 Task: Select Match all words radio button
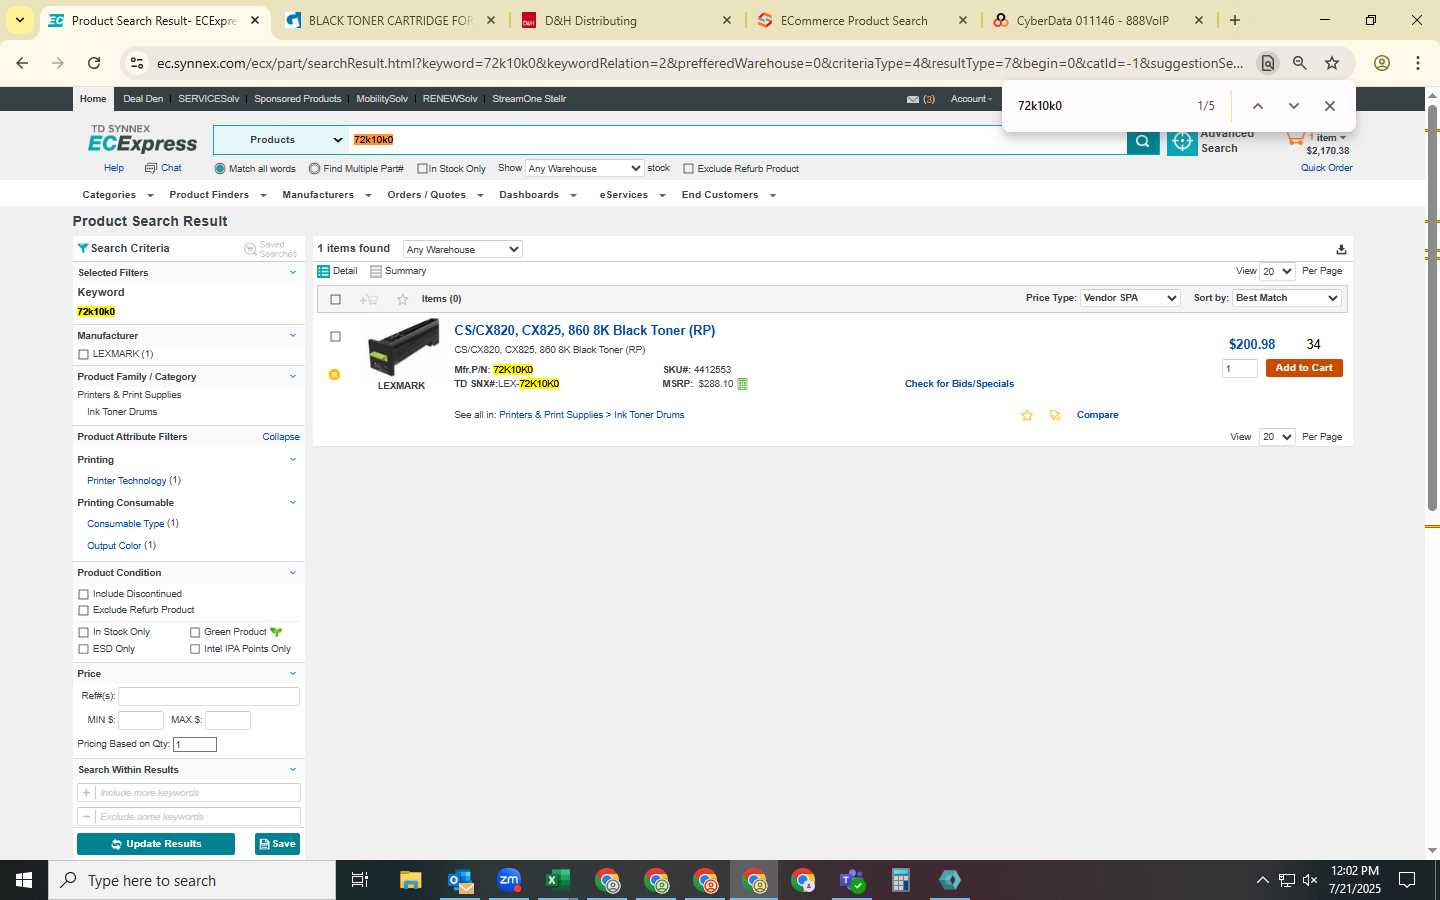[220, 169]
